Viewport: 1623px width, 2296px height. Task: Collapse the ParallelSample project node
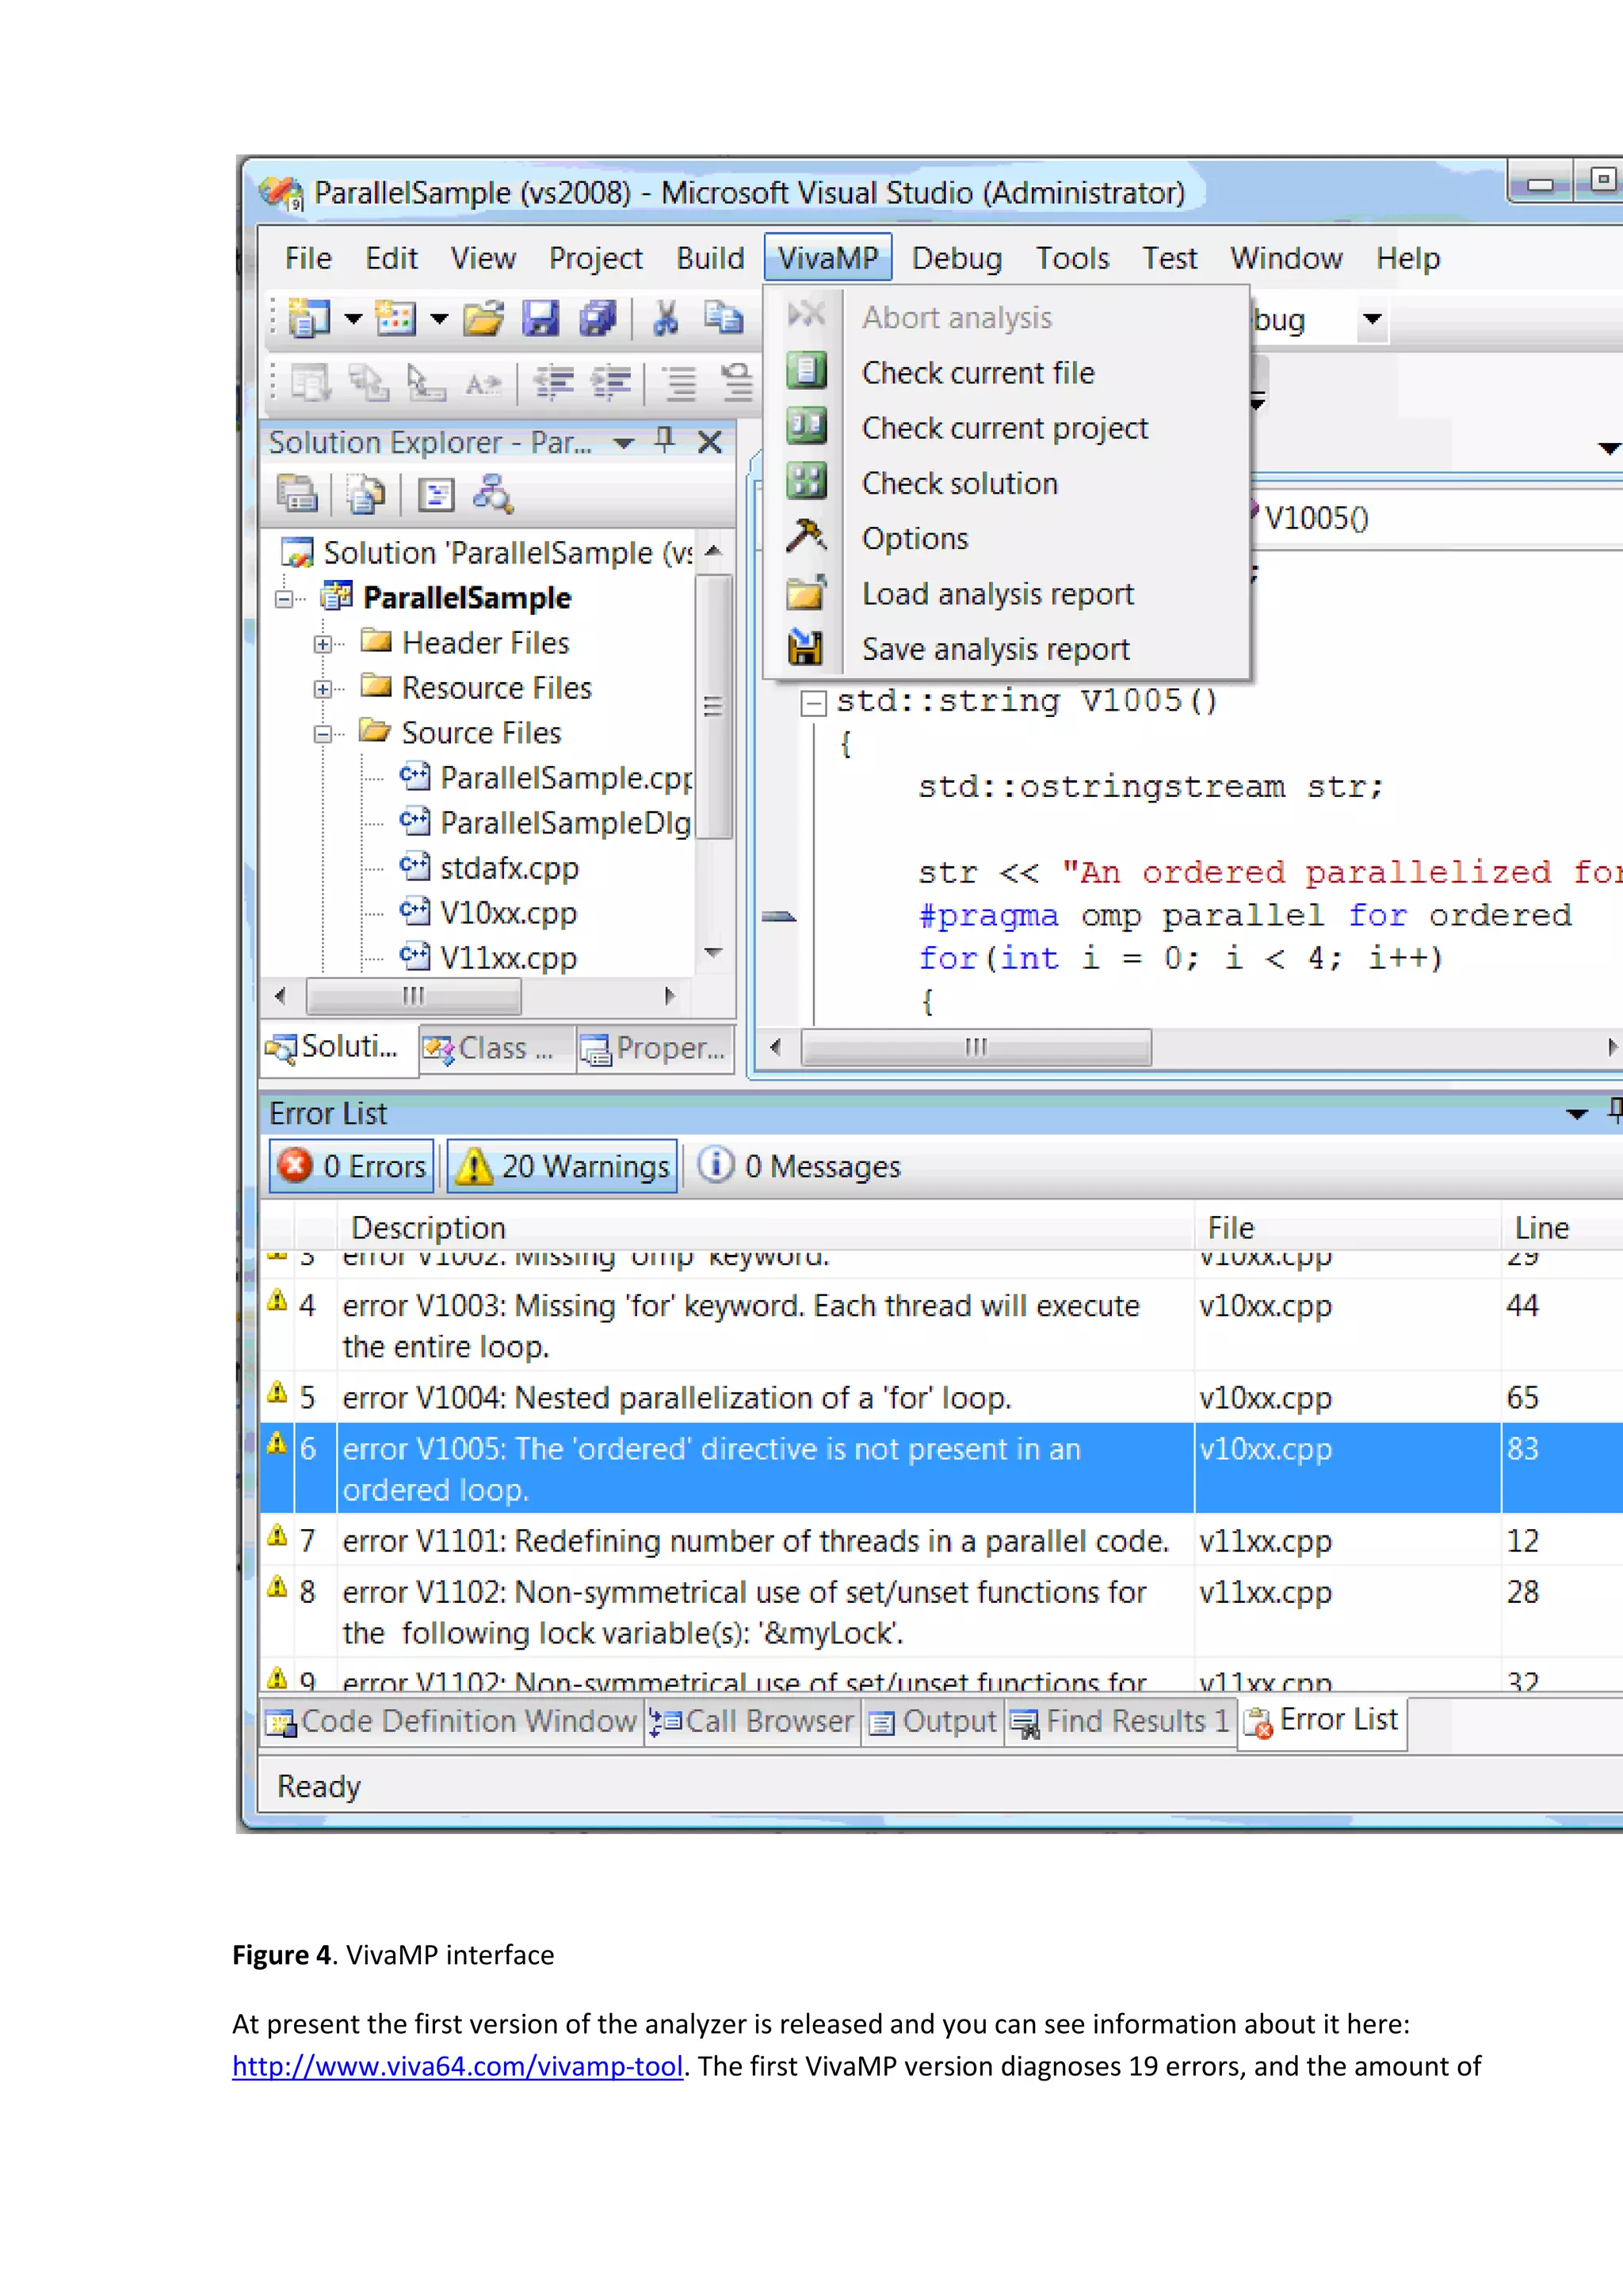click(285, 599)
